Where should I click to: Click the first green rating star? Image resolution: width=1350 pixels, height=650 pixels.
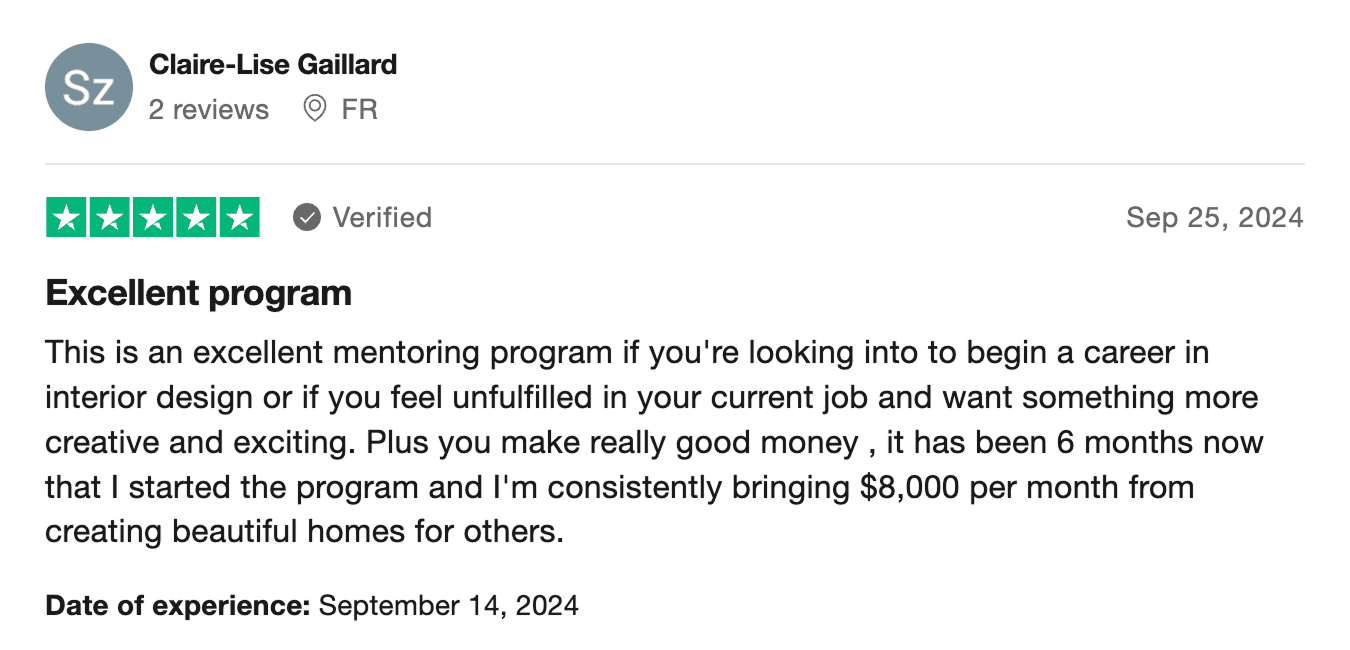(66, 218)
